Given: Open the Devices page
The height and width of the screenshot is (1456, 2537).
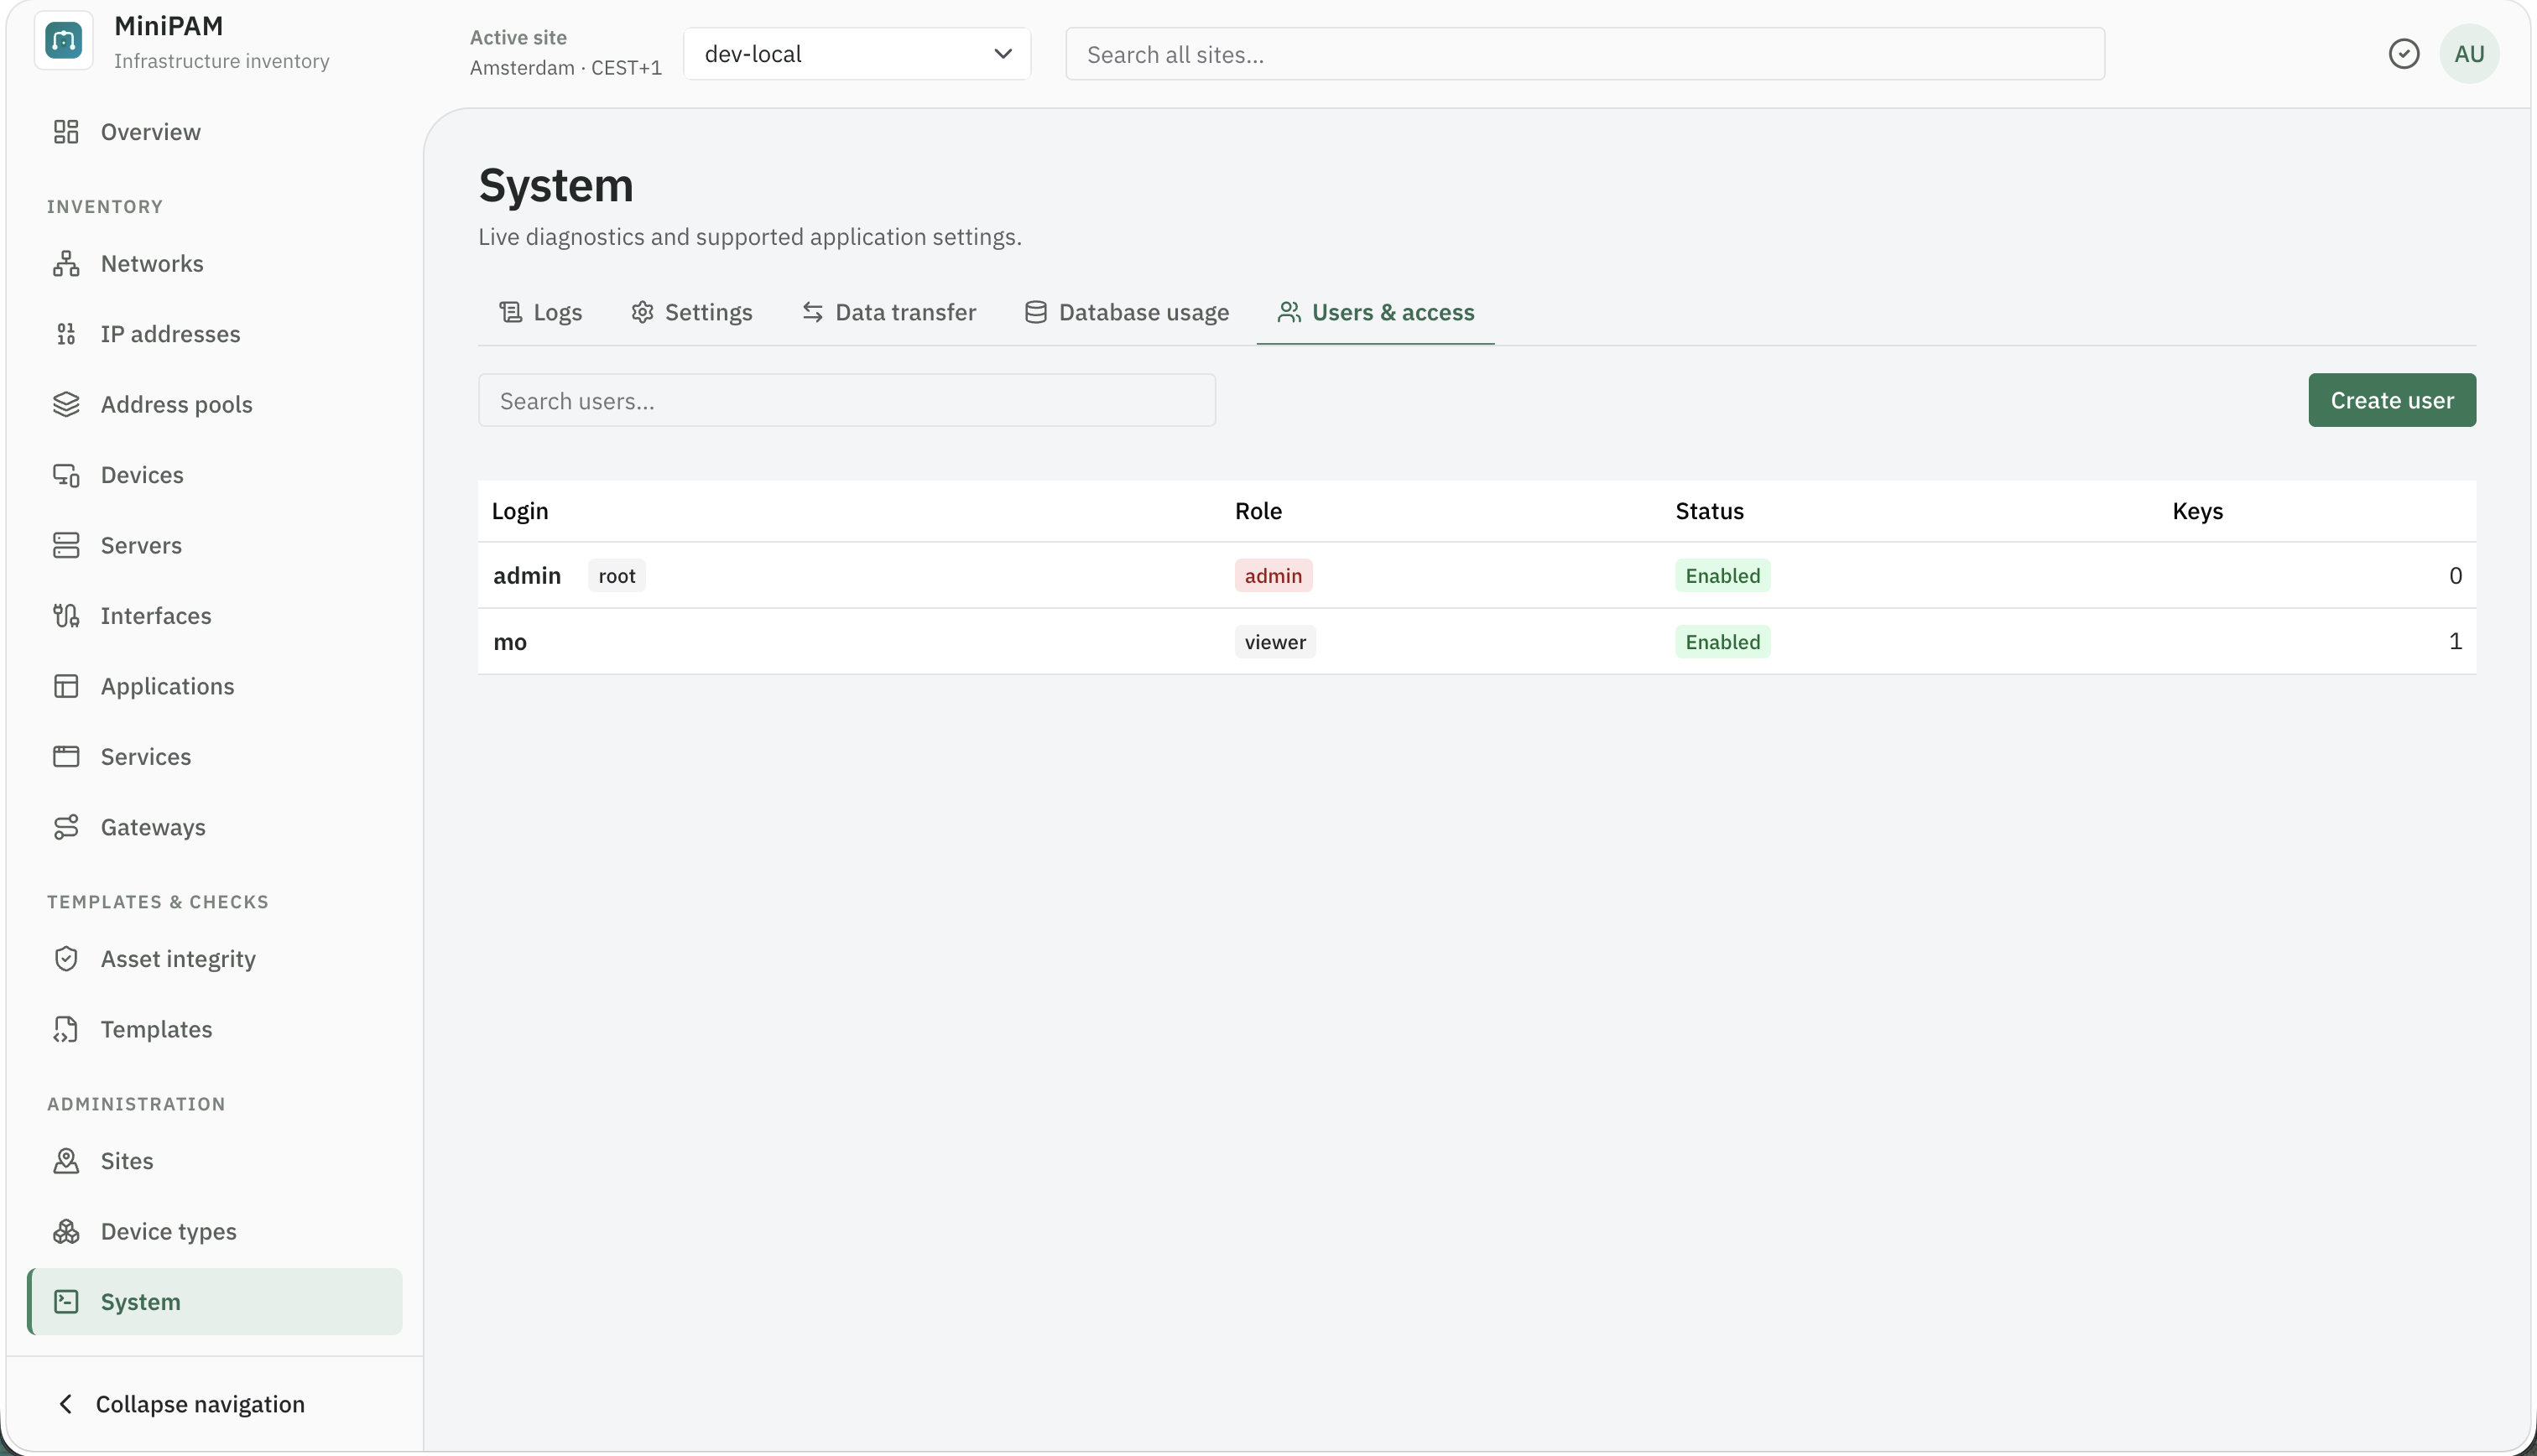Looking at the screenshot, I should (x=215, y=475).
